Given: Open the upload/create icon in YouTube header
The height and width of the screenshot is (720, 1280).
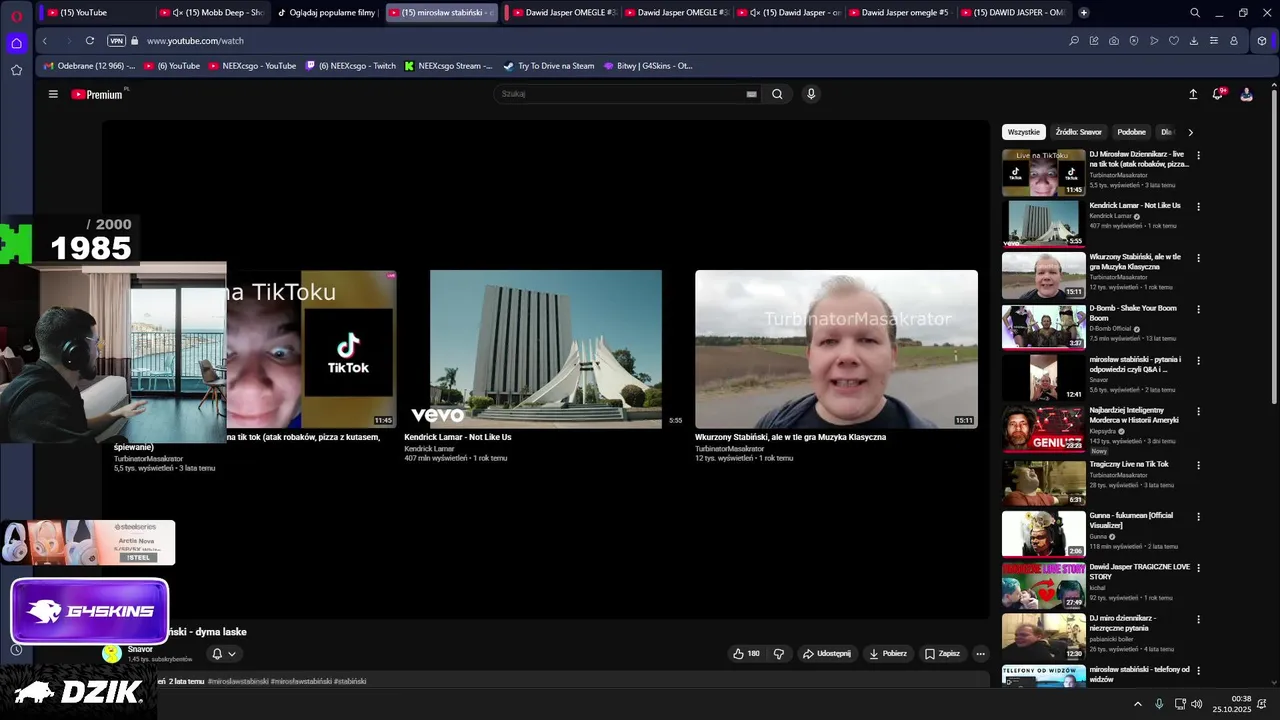Looking at the screenshot, I should (x=1193, y=94).
